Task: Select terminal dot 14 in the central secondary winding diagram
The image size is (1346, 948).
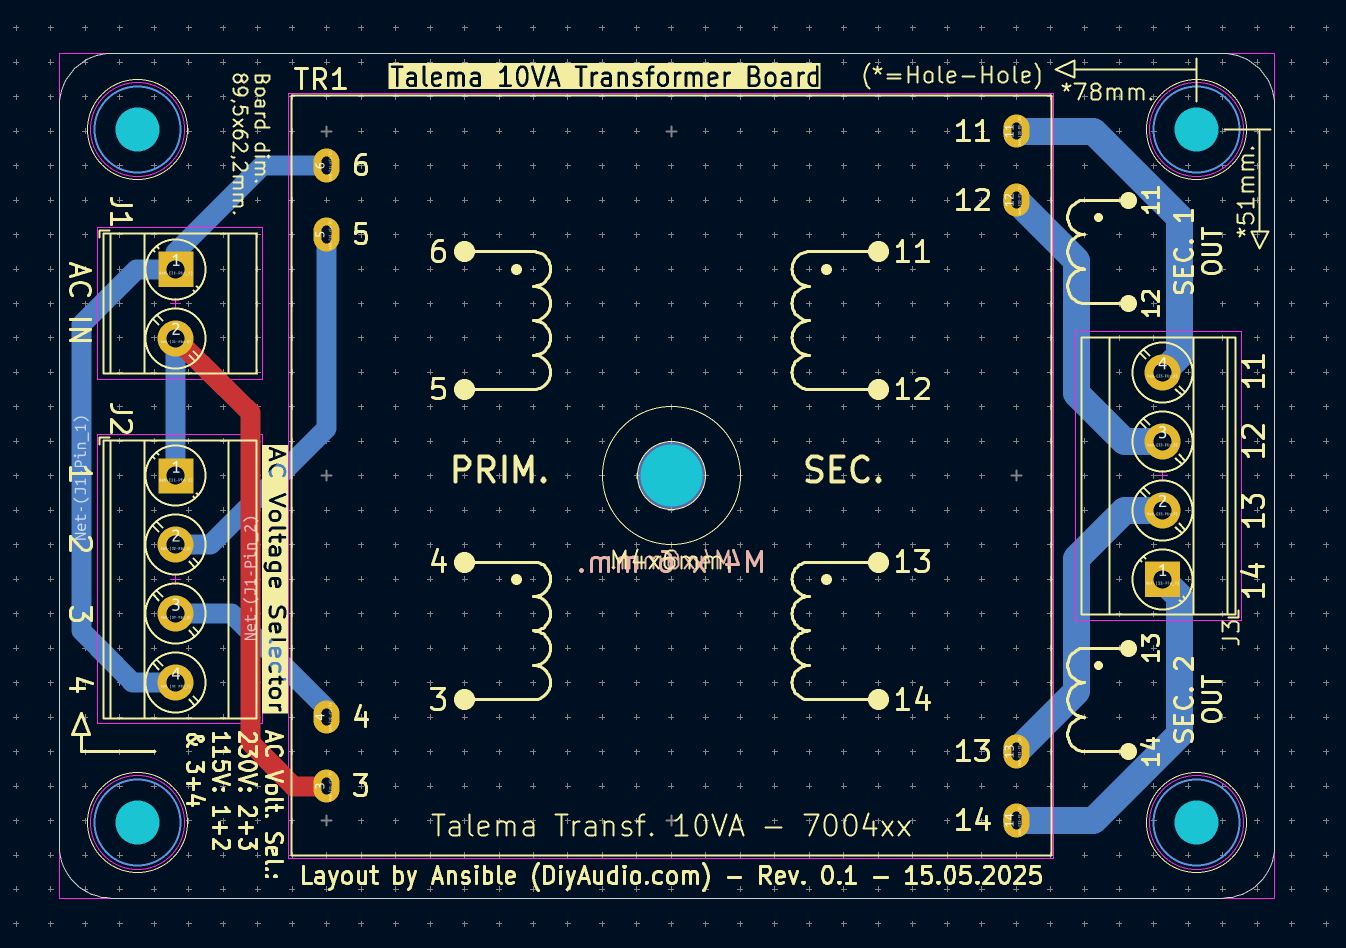Action: coord(878,700)
